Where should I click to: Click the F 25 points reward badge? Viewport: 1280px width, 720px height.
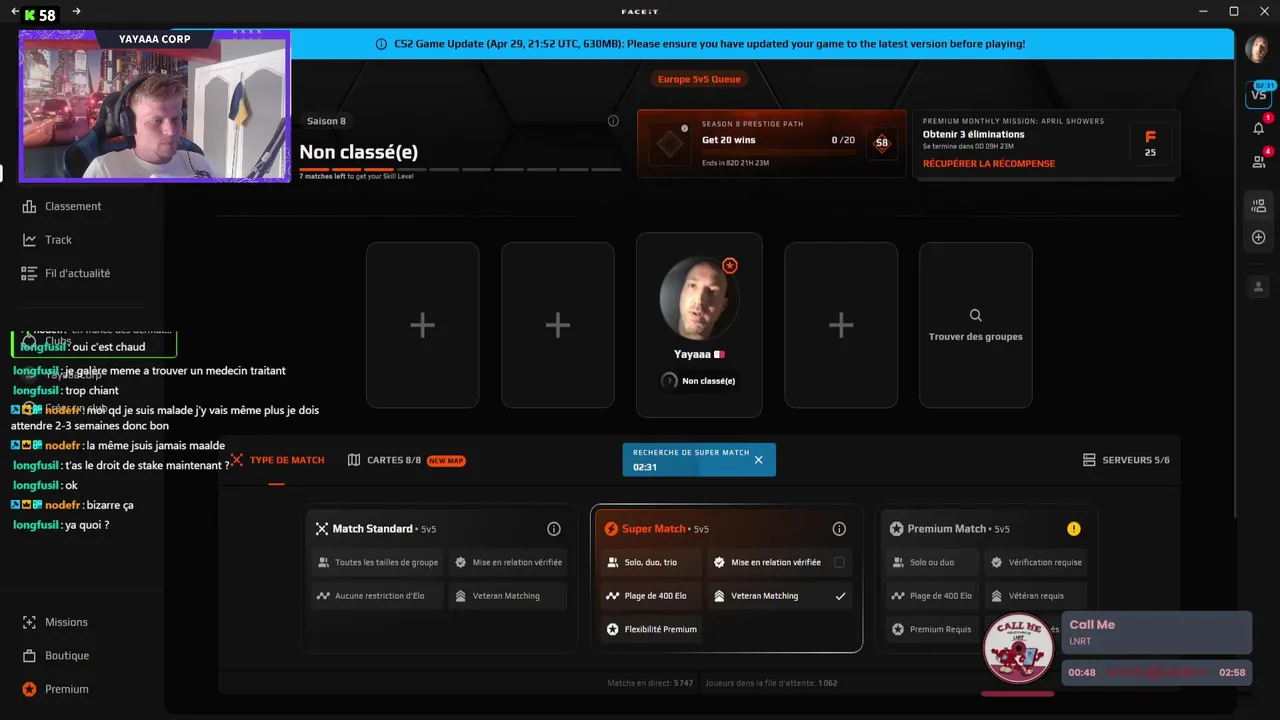tap(1150, 144)
